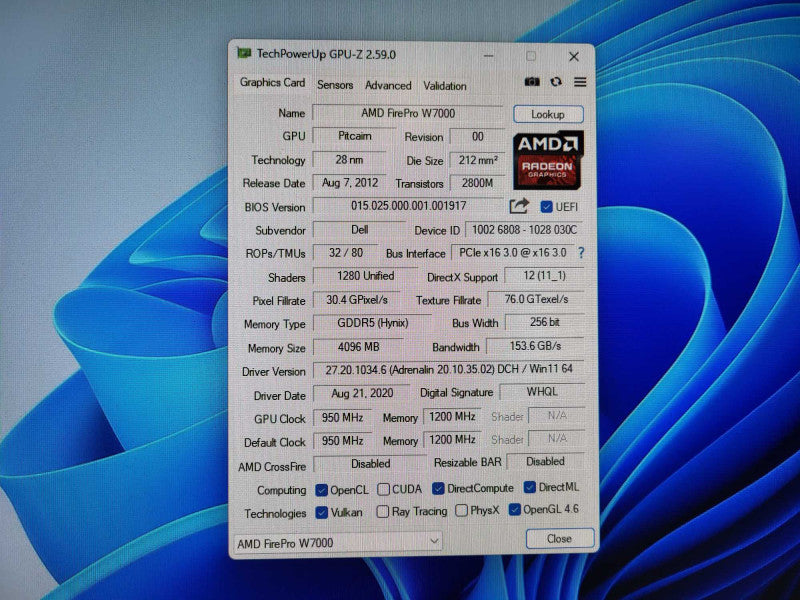Click the Revision field showing 00
This screenshot has height=600, width=800.
point(477,137)
